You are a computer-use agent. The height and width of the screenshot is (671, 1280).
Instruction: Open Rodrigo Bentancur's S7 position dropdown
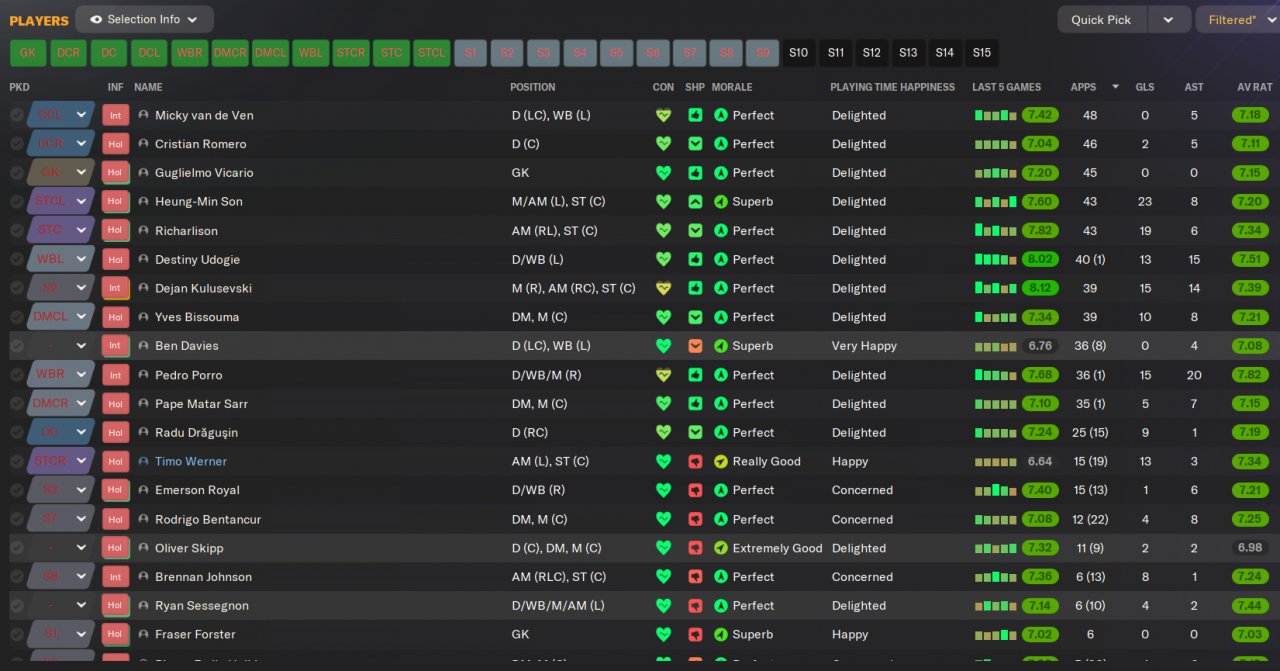[61, 519]
